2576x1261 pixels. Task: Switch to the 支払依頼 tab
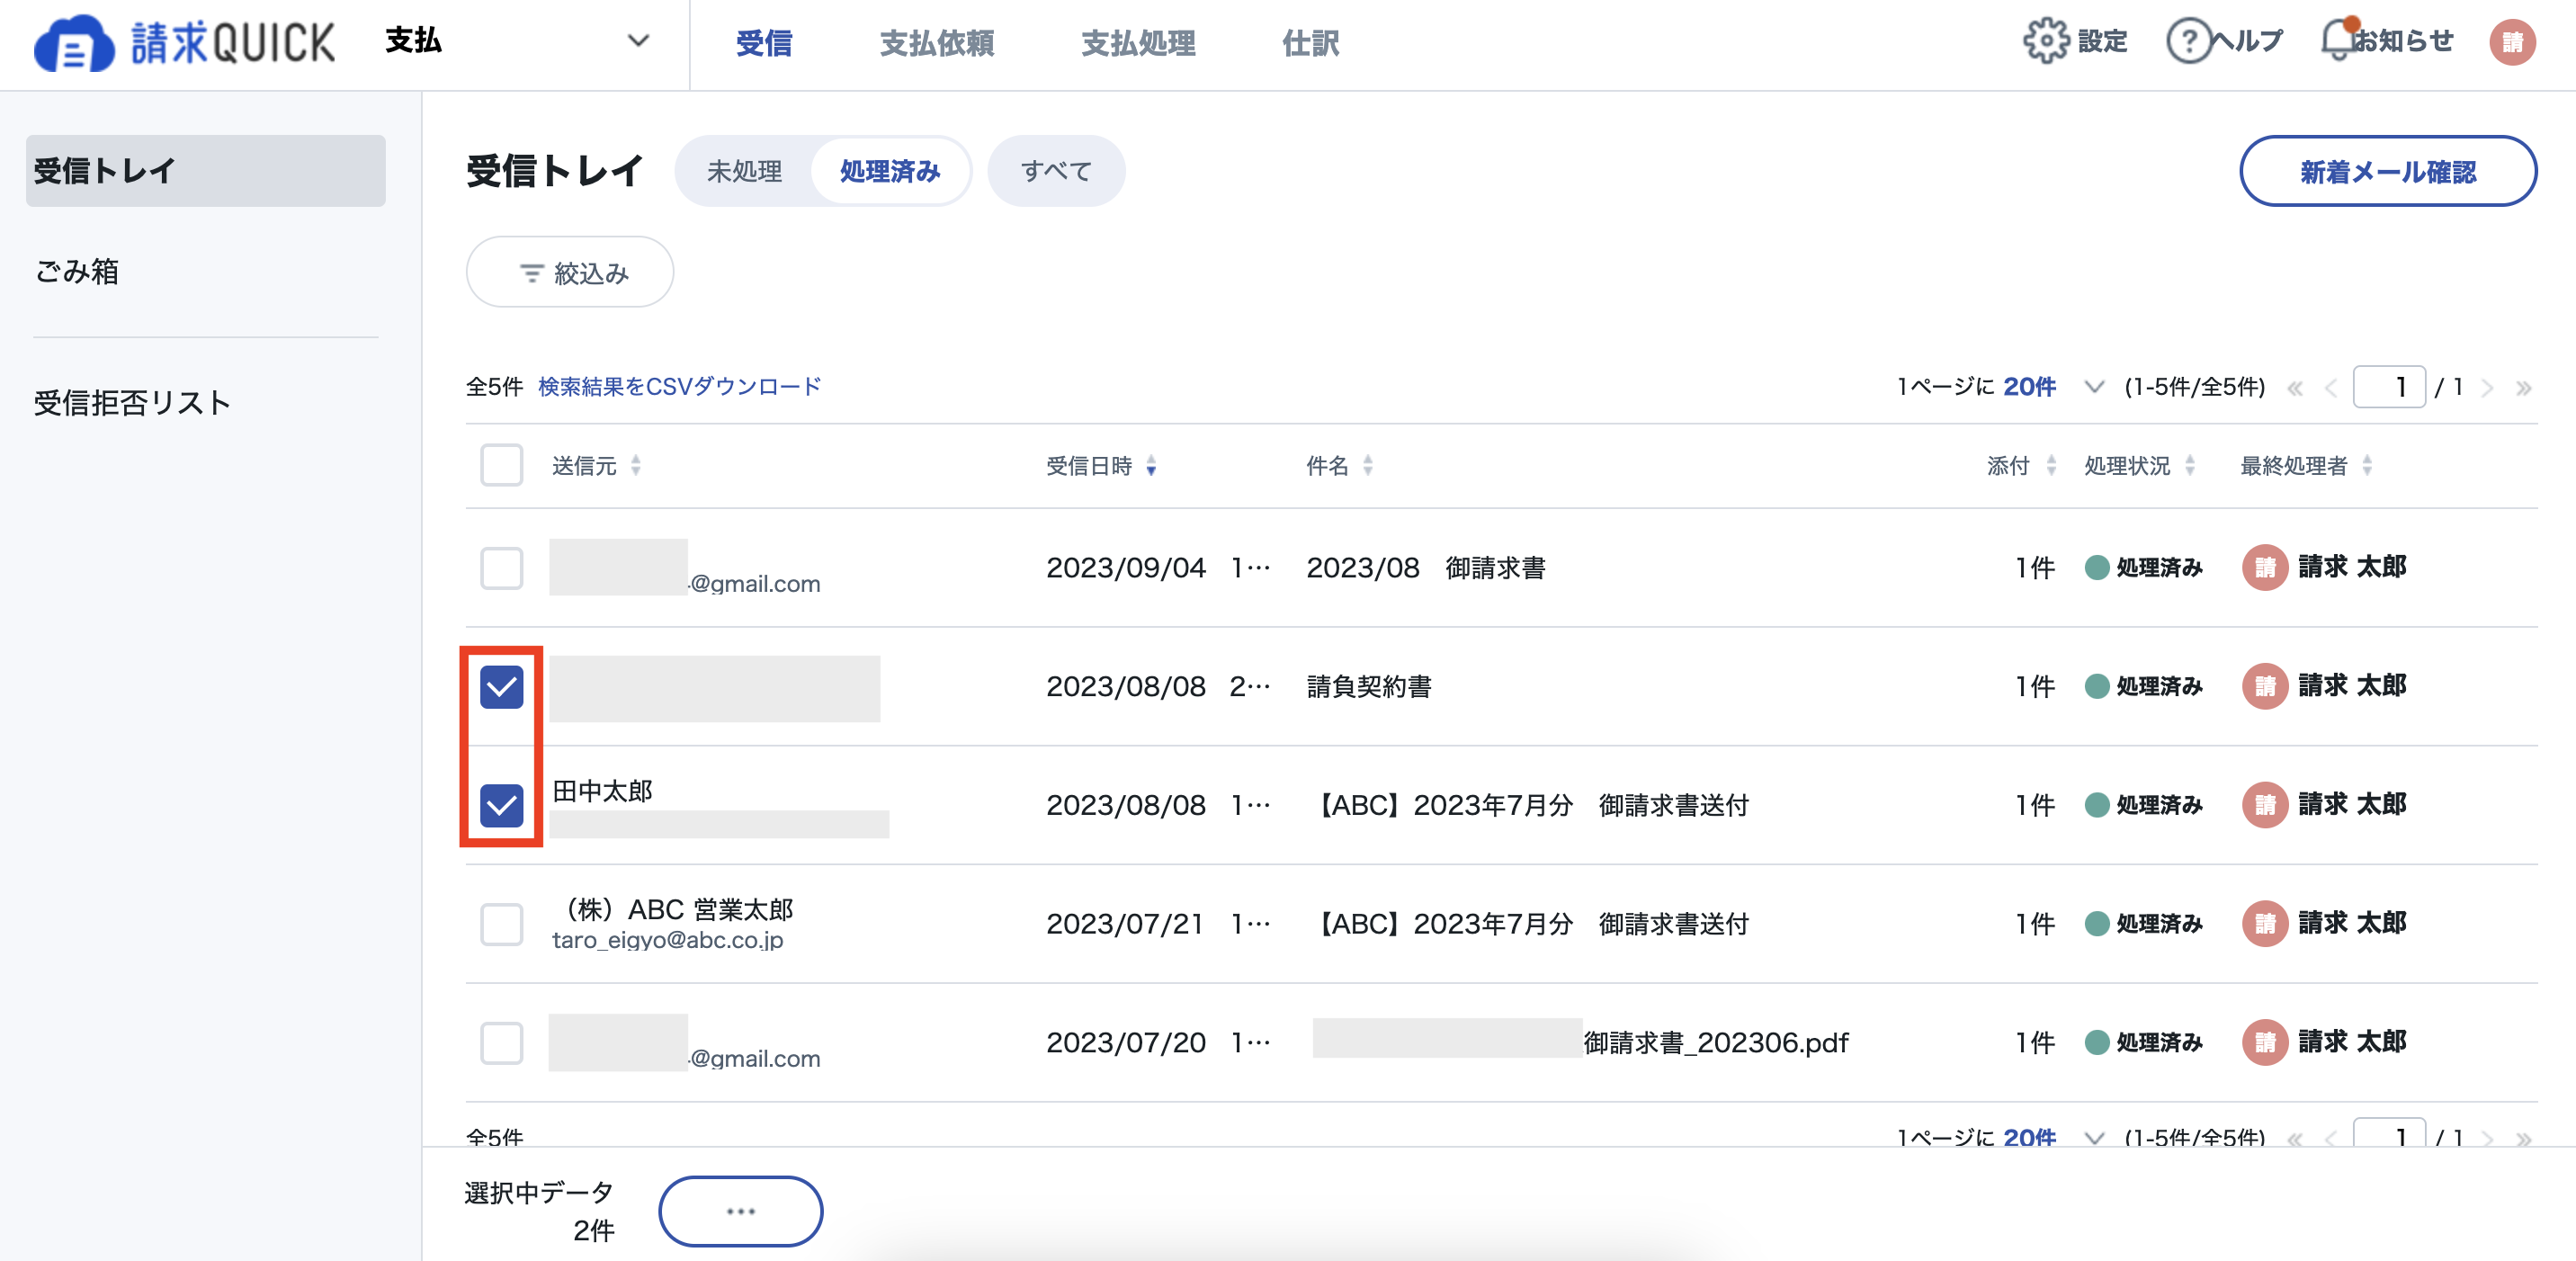pos(936,43)
